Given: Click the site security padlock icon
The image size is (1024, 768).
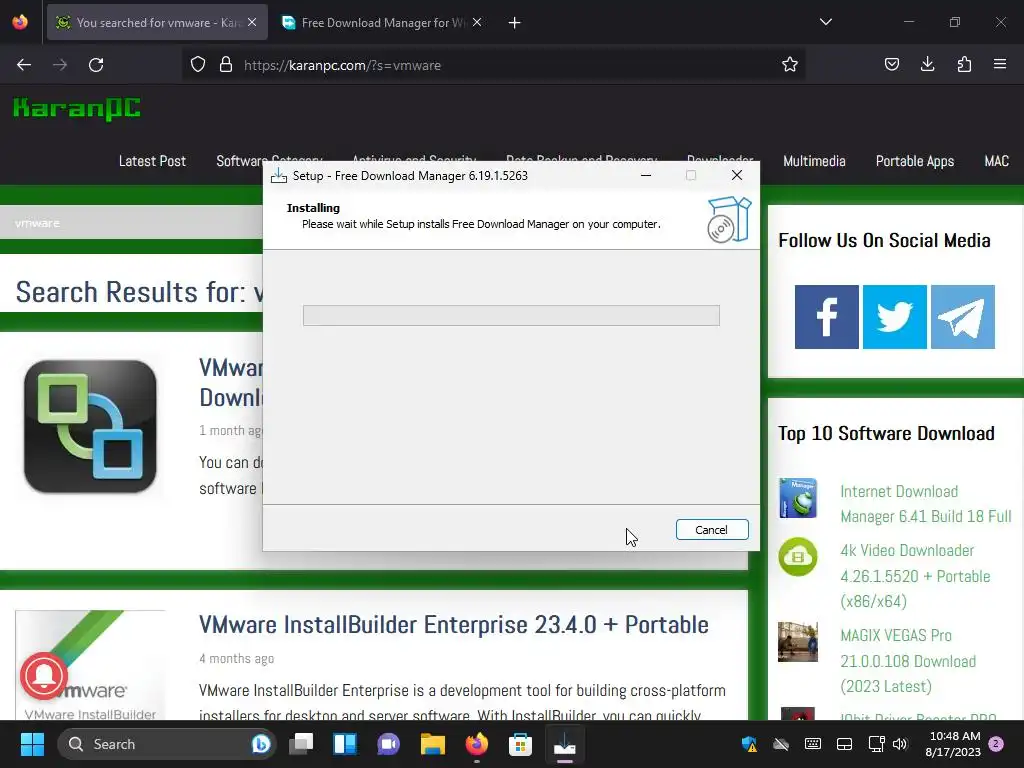Looking at the screenshot, I should (226, 65).
